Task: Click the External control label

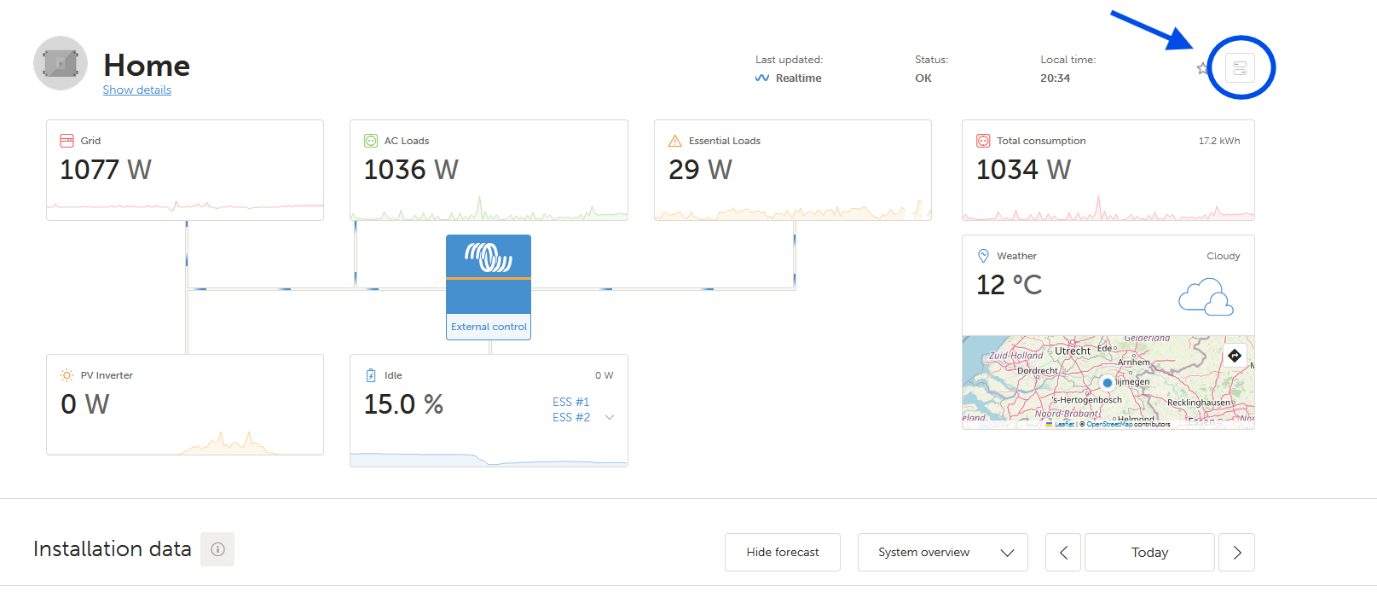Action: [489, 327]
